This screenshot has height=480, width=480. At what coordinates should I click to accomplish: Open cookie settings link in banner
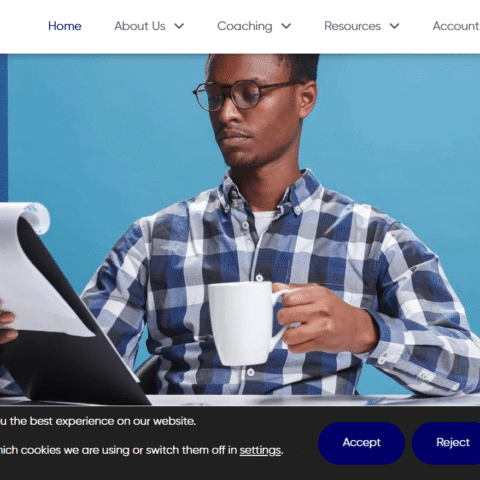click(260, 450)
